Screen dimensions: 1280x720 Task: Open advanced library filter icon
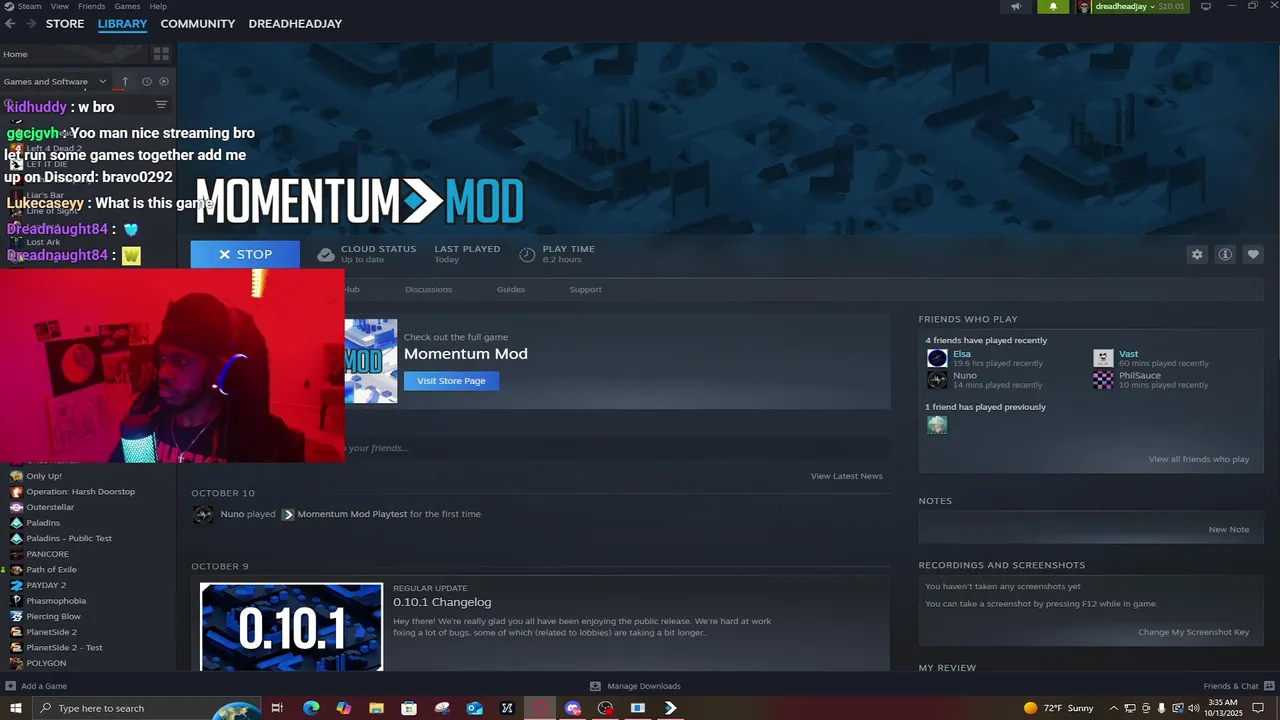pos(161,105)
